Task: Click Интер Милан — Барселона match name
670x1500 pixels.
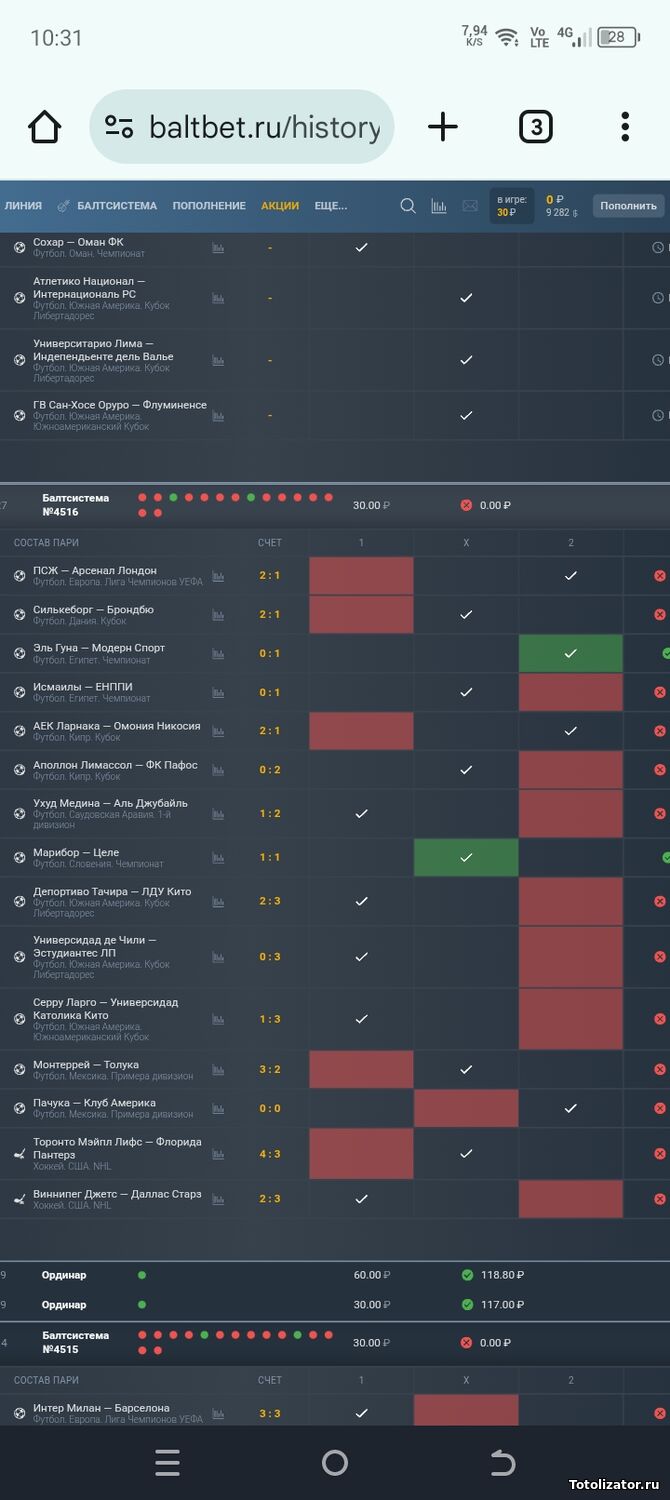Action: [x=101, y=1408]
